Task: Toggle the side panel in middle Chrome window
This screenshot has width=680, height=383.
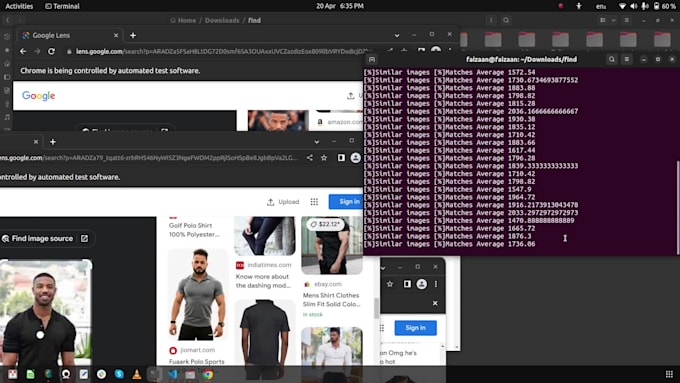Action: coord(341,157)
